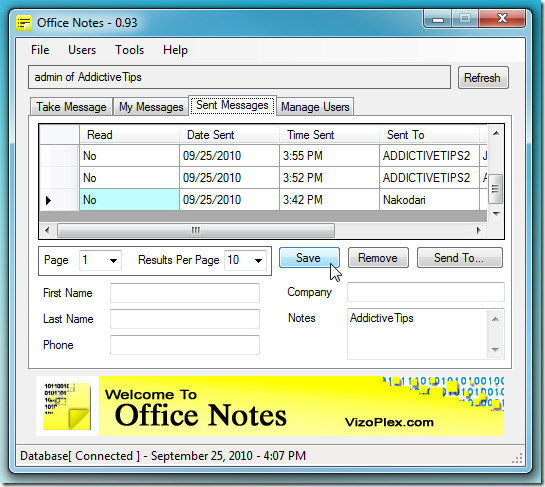Viewport: 545px width, 487px height.
Task: Click the Refresh button
Action: click(483, 78)
